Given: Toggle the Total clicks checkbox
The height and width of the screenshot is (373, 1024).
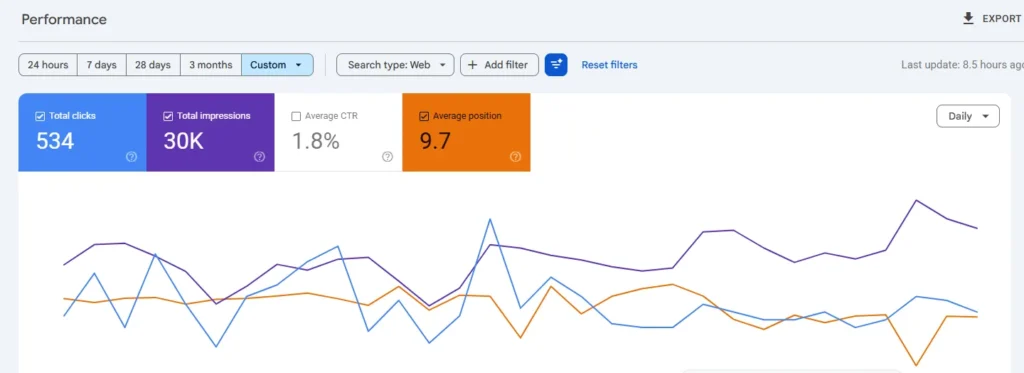Looking at the screenshot, I should pyautogui.click(x=40, y=116).
